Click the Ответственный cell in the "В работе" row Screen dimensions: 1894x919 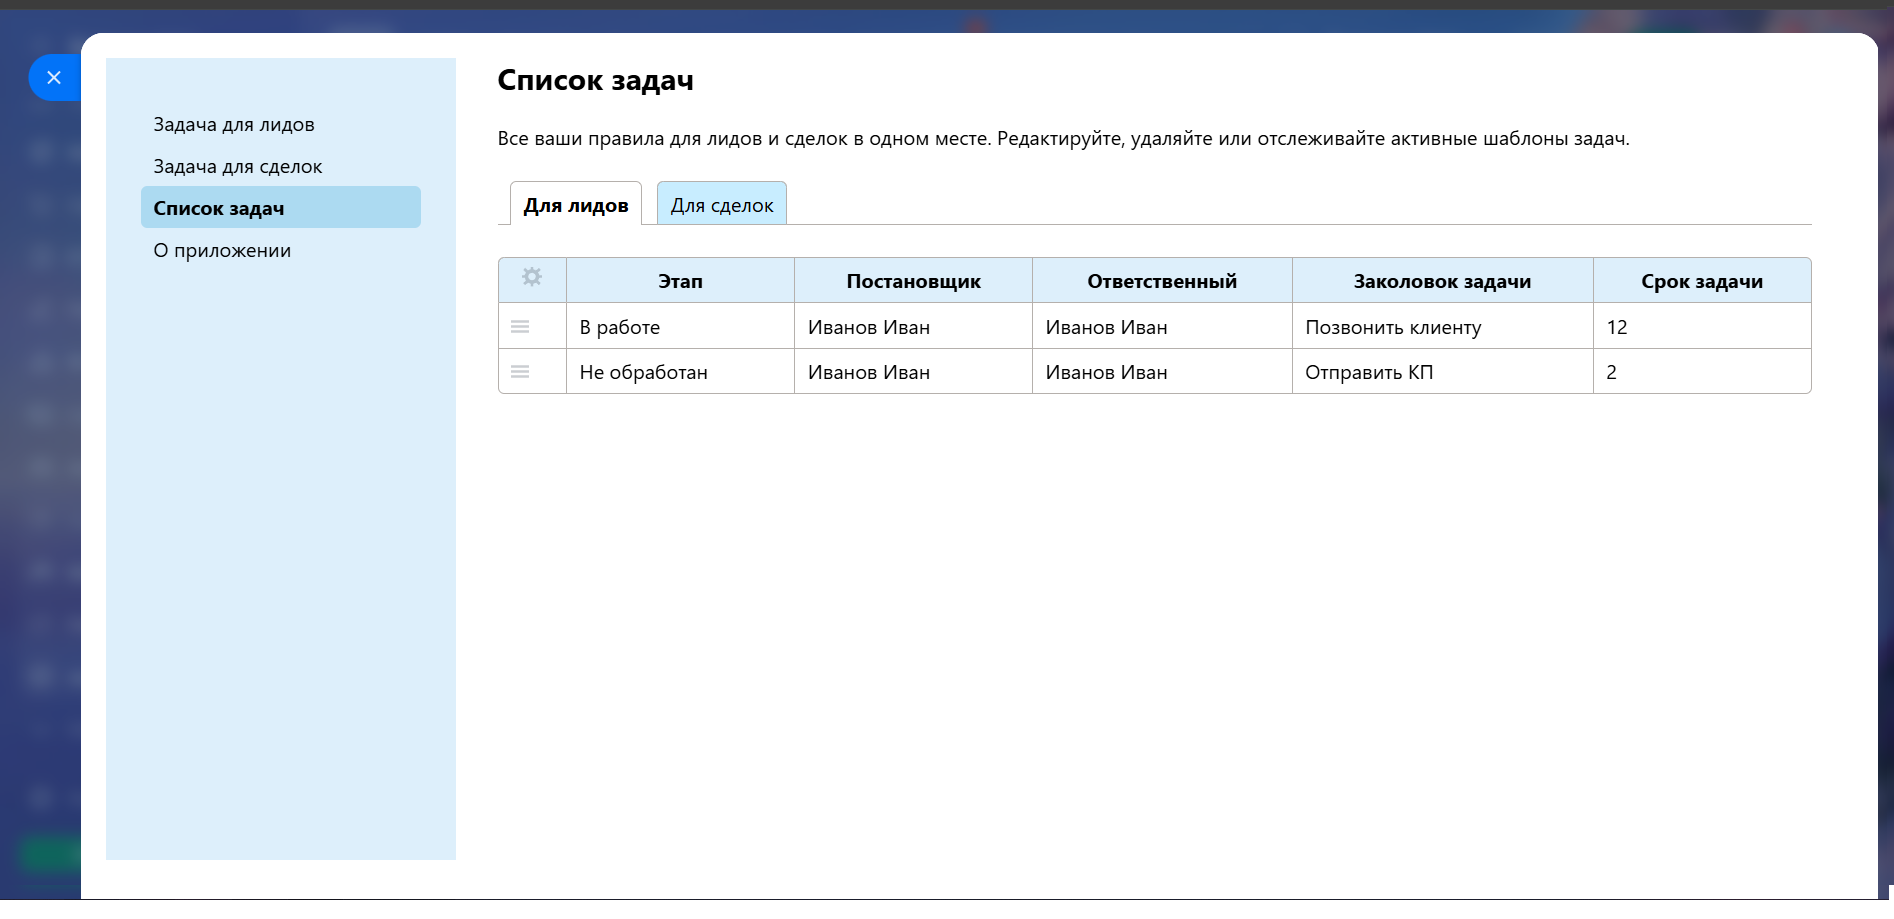click(1163, 327)
